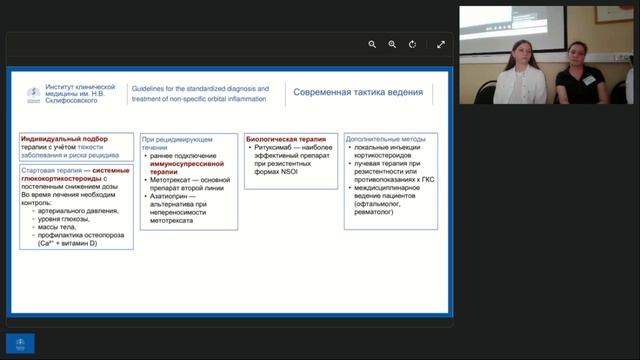
Task: Select the webcam video thumbnail of participants
Action: point(547,55)
